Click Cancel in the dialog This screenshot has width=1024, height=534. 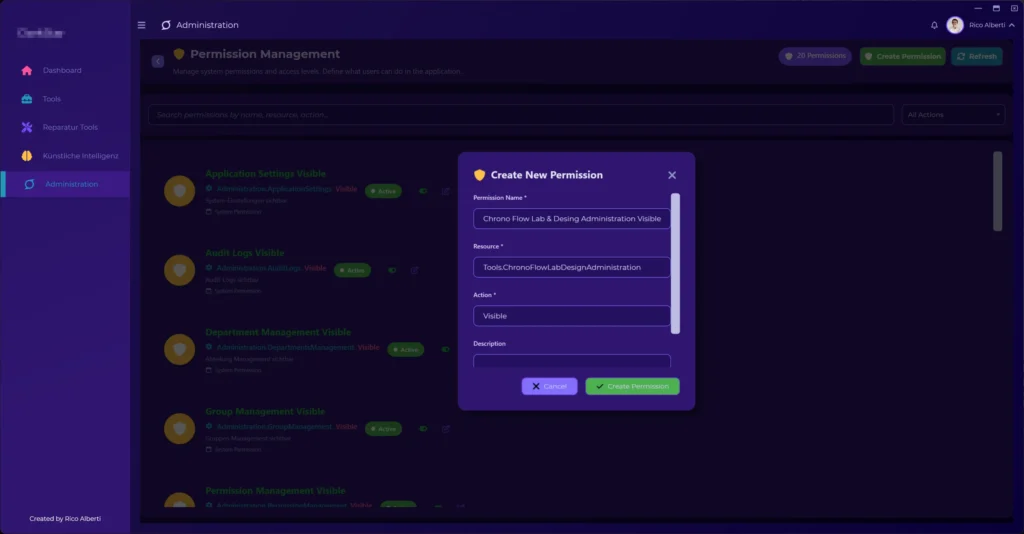(x=549, y=386)
